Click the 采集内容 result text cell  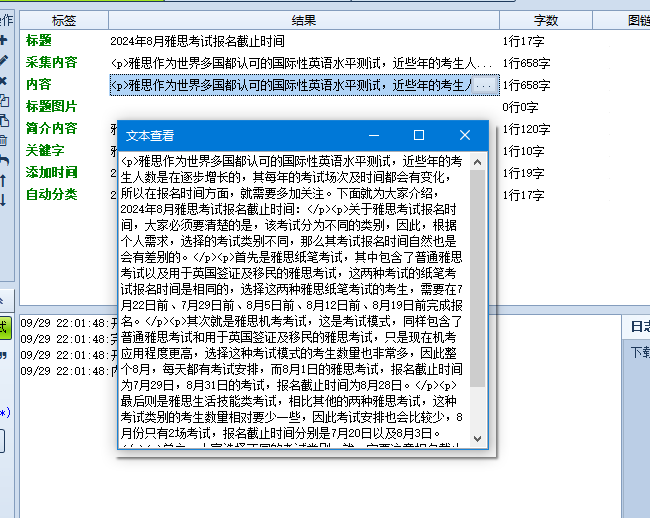301,63
